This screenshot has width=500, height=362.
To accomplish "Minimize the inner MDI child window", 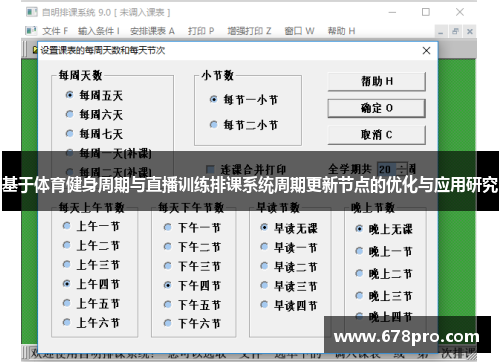I will [441, 32].
